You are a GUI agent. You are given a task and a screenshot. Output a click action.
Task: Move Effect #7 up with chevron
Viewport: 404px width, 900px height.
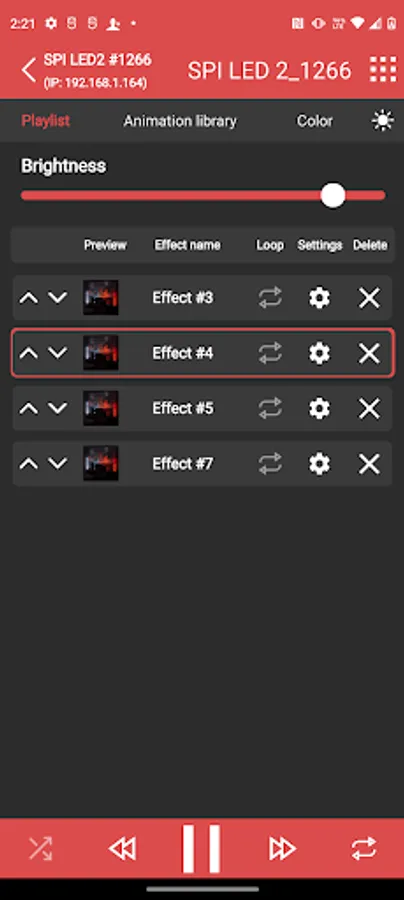click(29, 463)
